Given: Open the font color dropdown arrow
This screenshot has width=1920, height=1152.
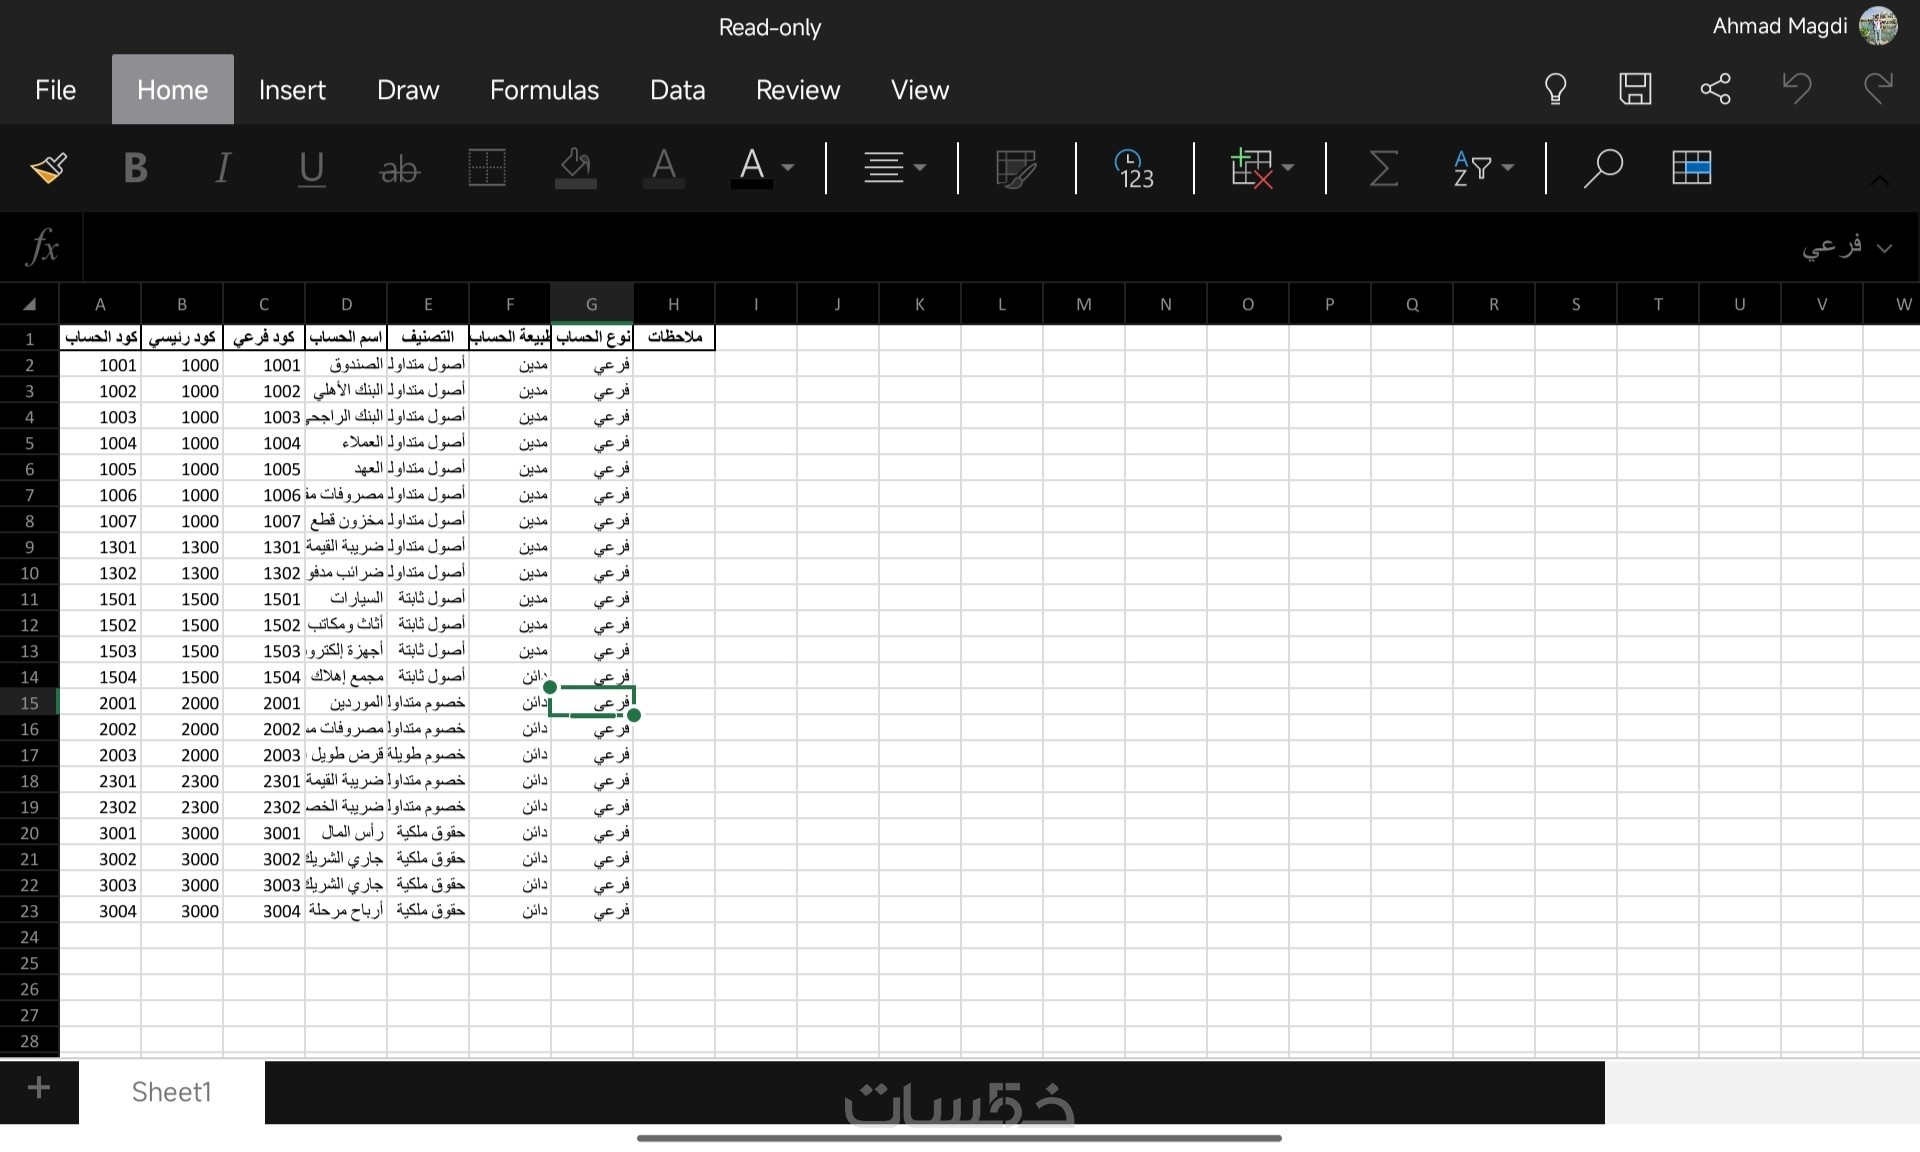Looking at the screenshot, I should [x=788, y=168].
